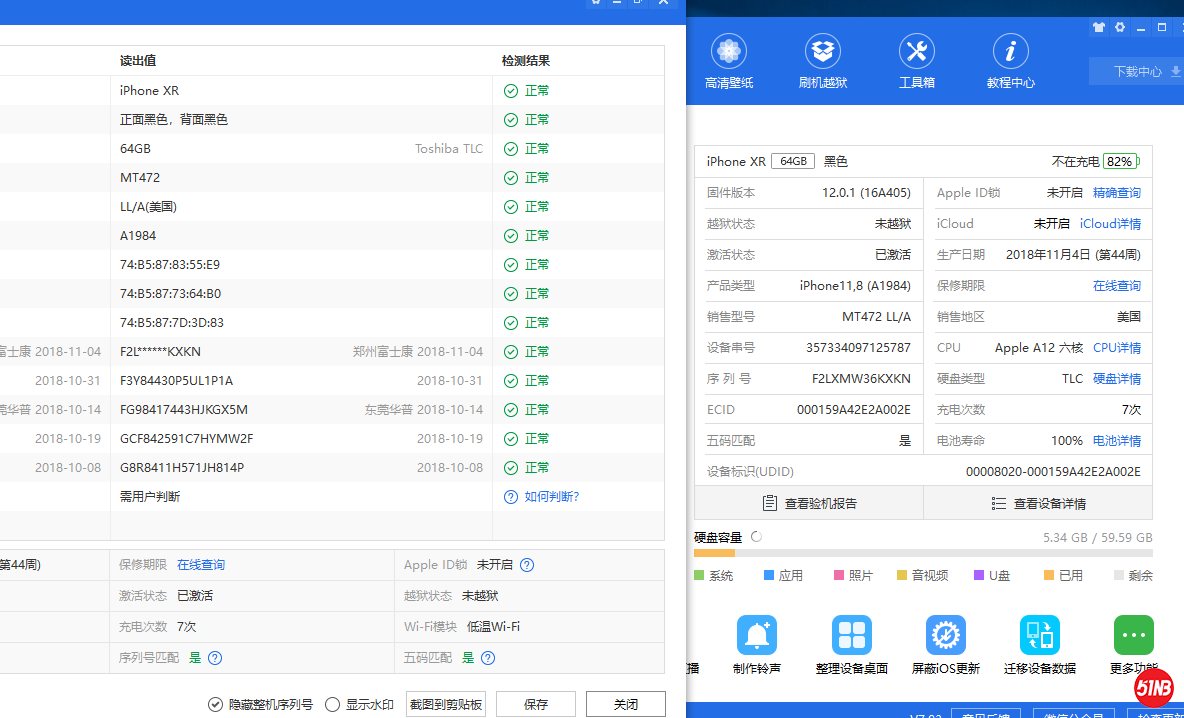
Task: Click the 迁移设备数据 icon
Action: [1039, 636]
